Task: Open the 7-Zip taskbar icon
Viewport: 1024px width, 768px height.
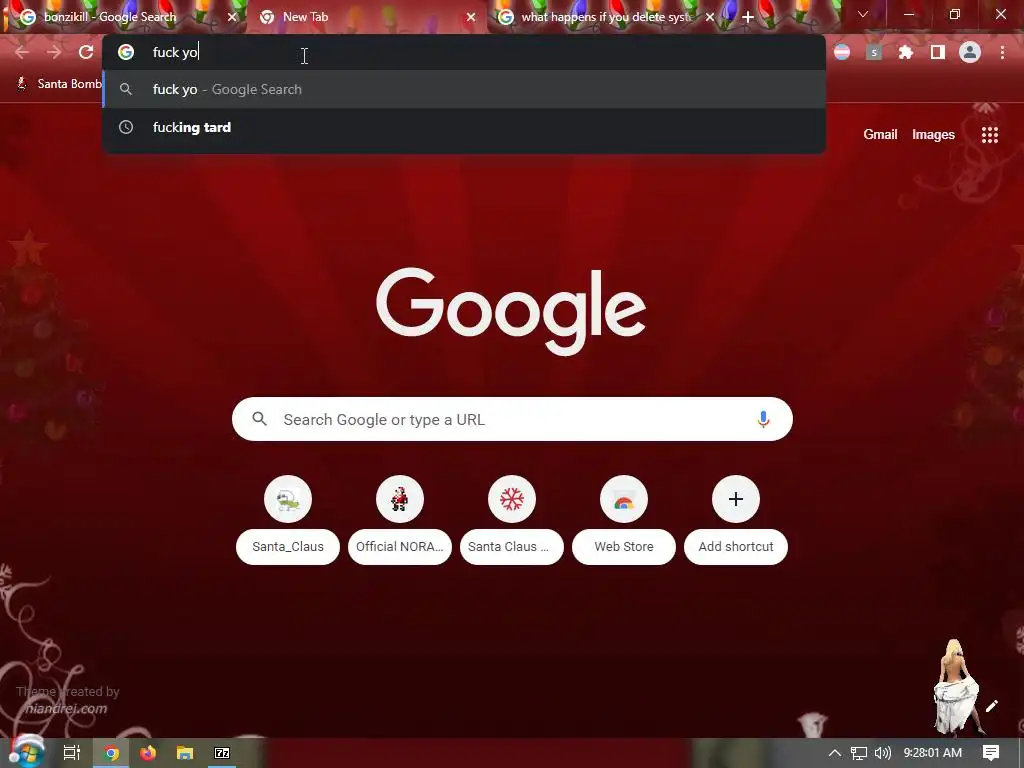Action: [222, 753]
